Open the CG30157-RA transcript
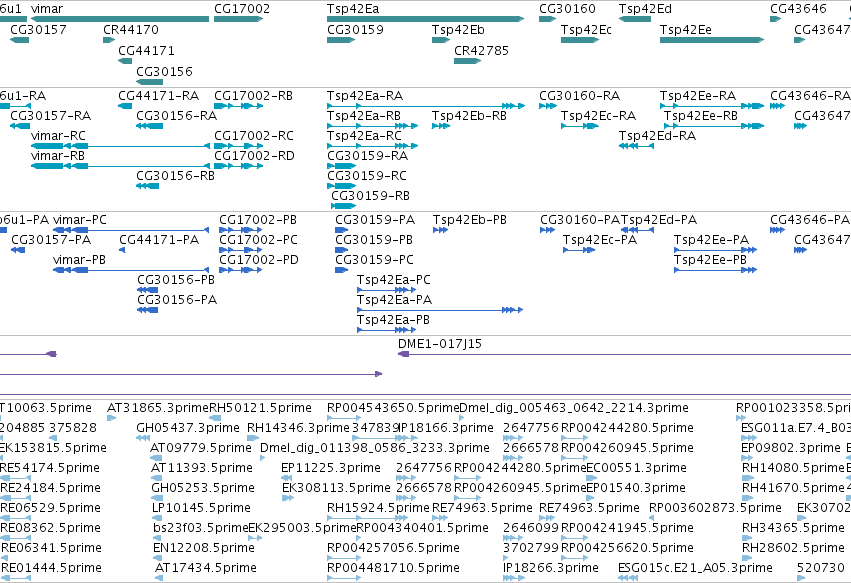Screen dimensions: 851x583 point(20,126)
